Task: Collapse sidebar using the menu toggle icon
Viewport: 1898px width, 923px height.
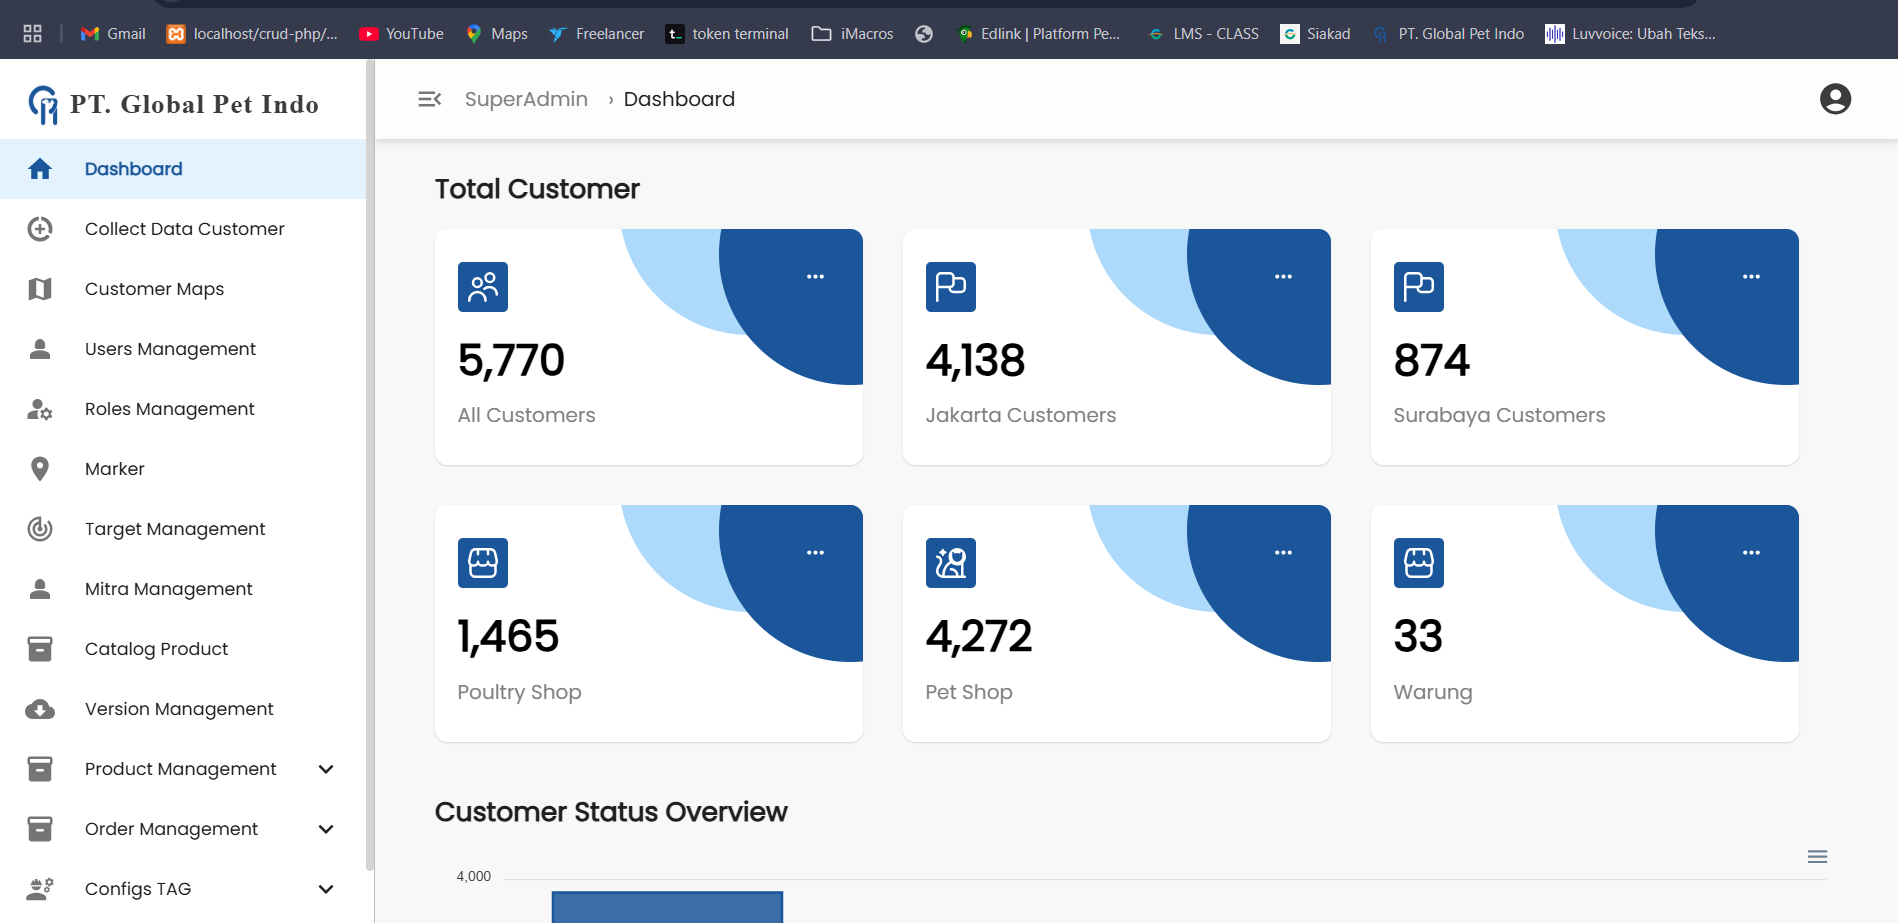Action: click(429, 99)
